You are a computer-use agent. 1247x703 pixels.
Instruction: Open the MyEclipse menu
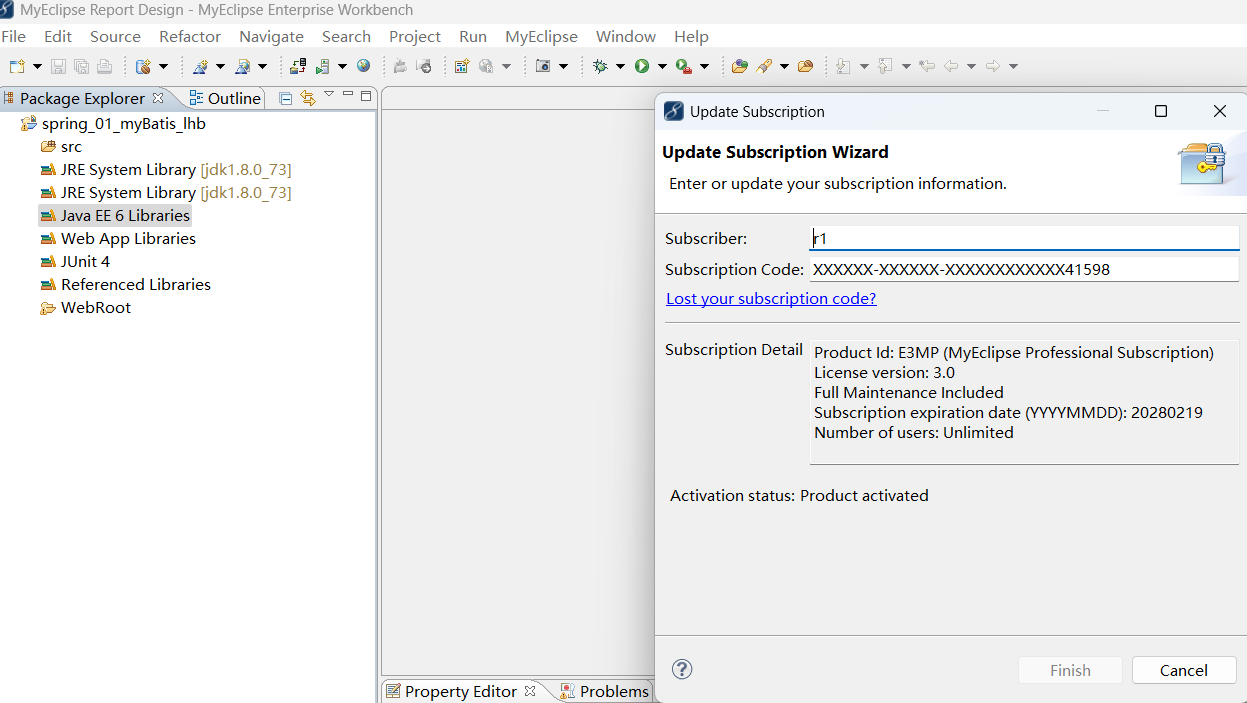click(x=541, y=36)
